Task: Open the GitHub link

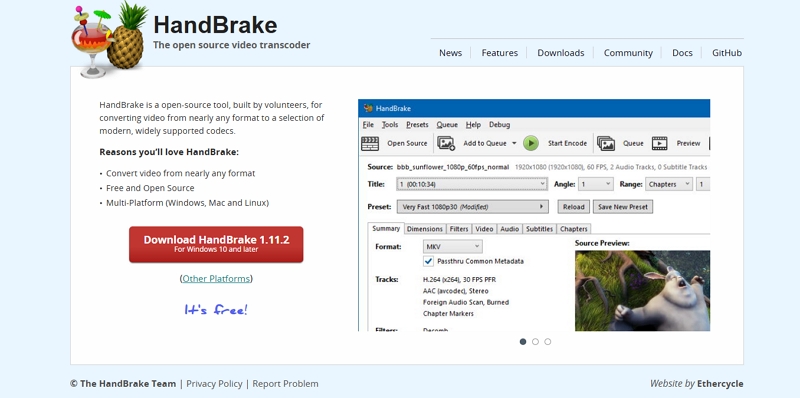Action: [x=727, y=53]
